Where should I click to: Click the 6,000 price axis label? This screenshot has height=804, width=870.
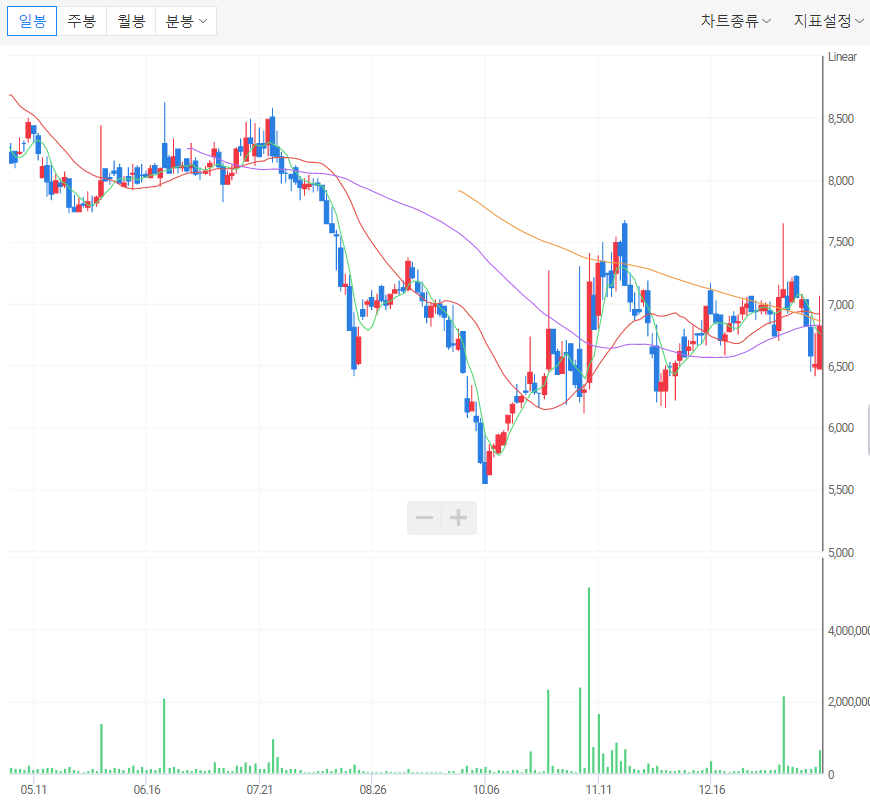click(x=841, y=428)
